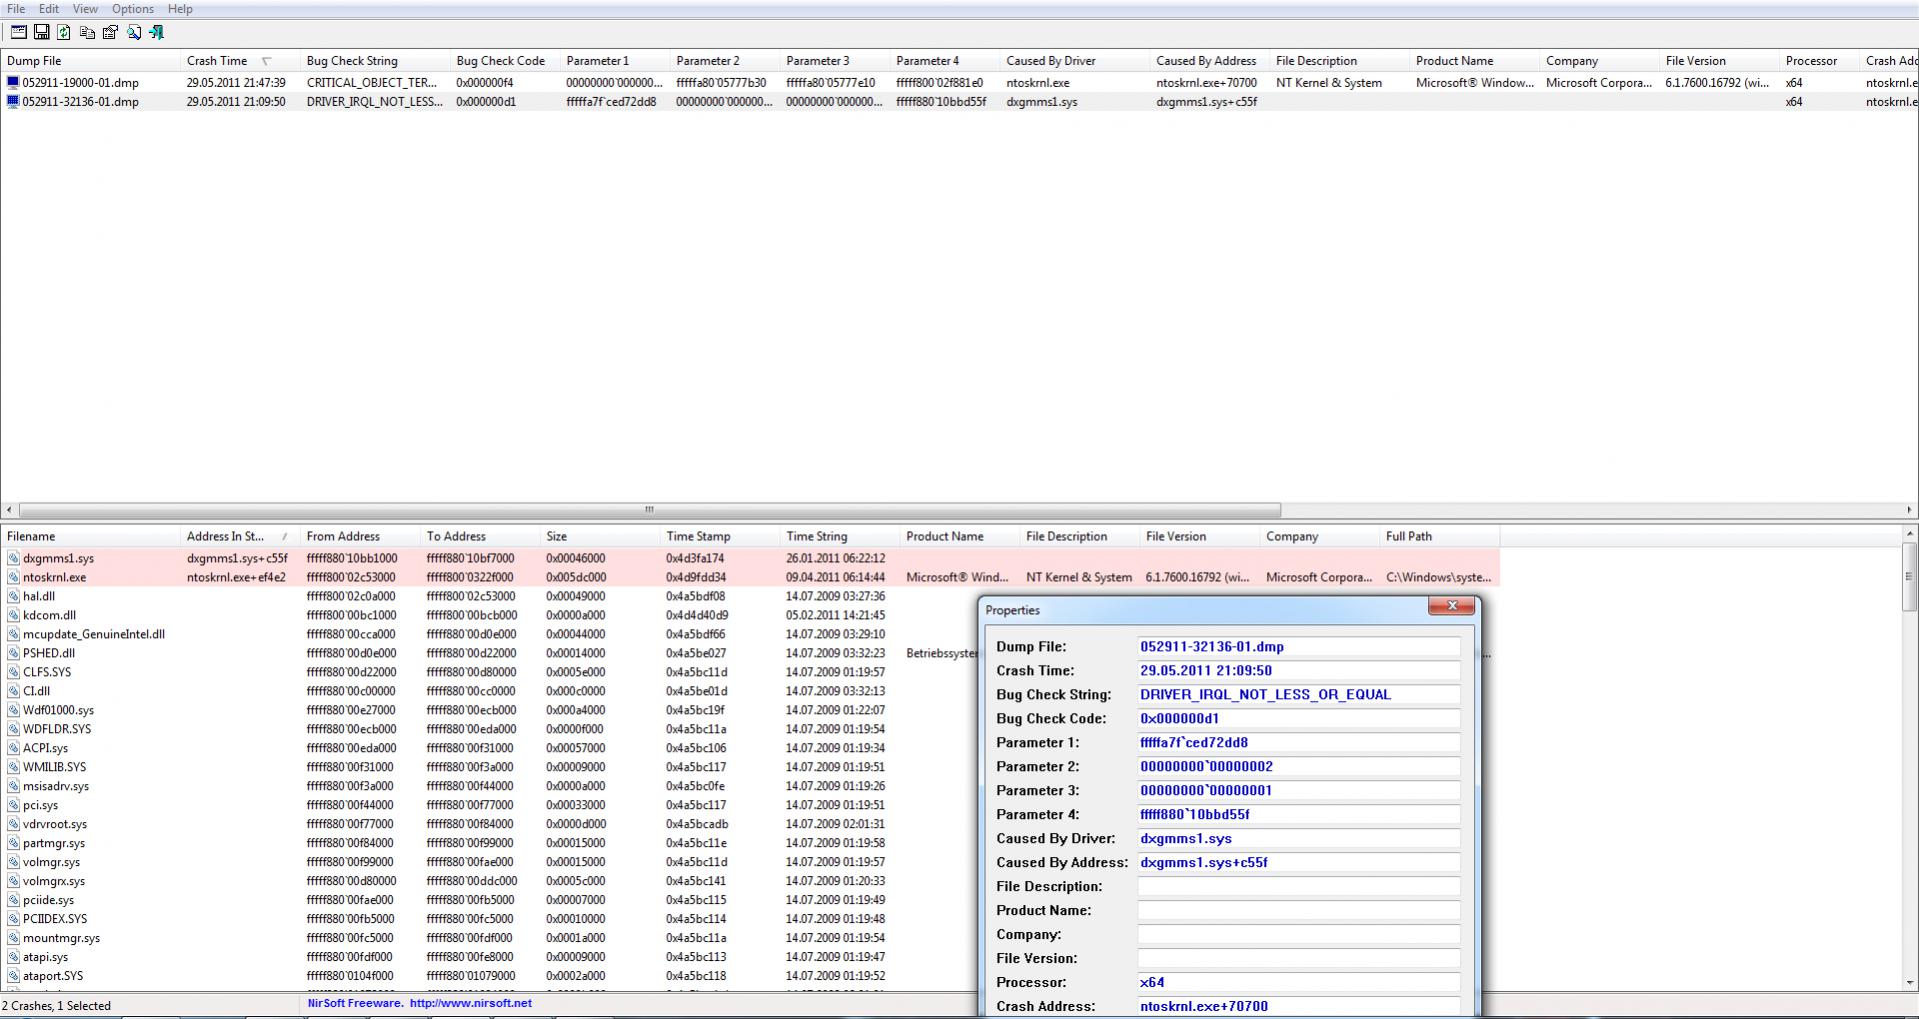Click the file icon beside partmgr.sys
Image resolution: width=1919 pixels, height=1019 pixels.
pos(13,843)
